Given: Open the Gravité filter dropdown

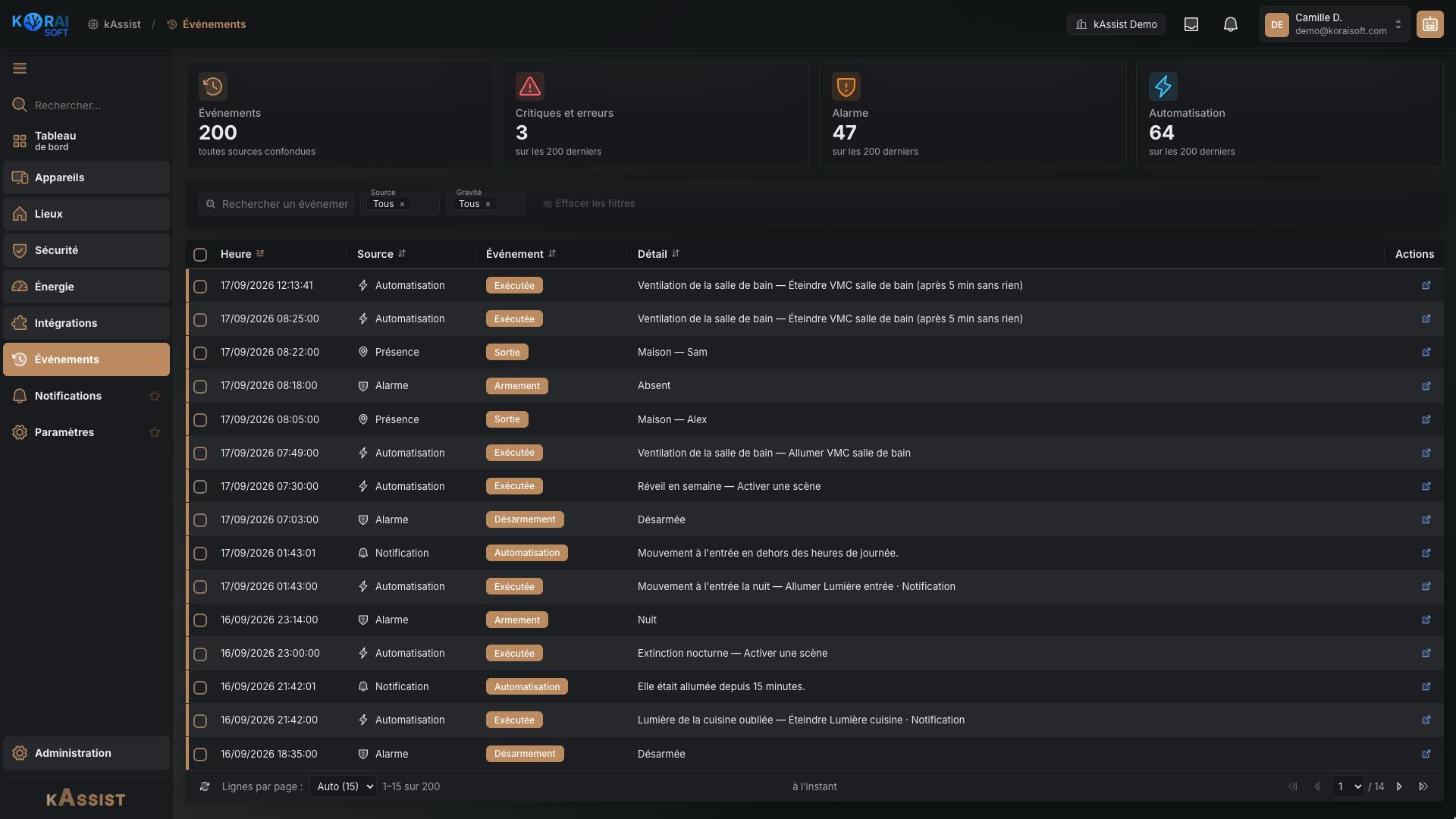Looking at the screenshot, I should coord(486,203).
